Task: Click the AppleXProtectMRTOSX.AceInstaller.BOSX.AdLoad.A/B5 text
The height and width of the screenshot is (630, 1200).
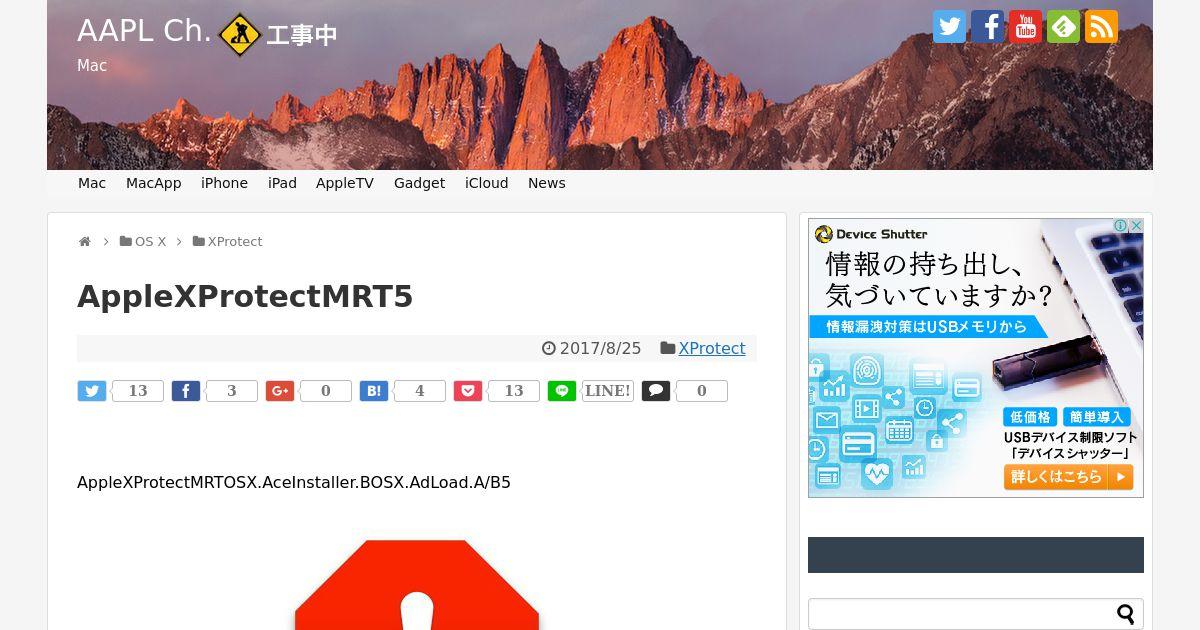Action: pos(294,483)
